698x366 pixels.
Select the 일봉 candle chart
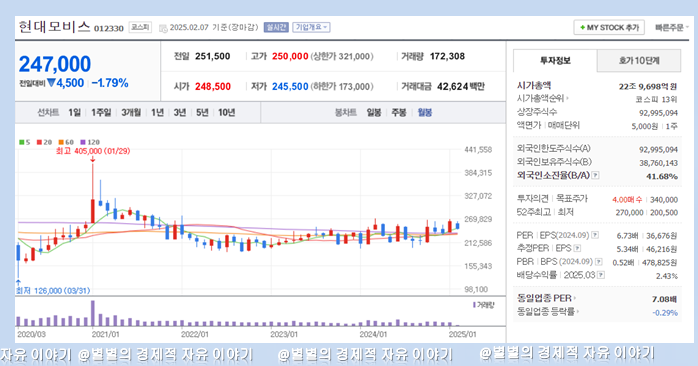[x=374, y=113]
